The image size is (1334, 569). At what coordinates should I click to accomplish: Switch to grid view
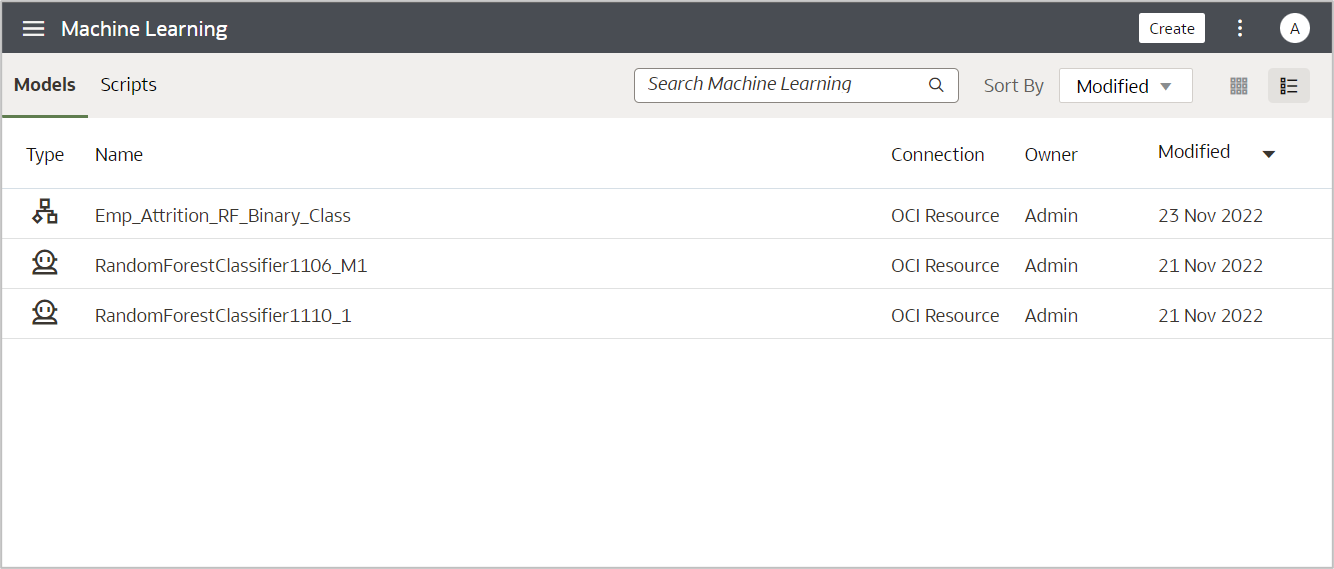click(1239, 86)
